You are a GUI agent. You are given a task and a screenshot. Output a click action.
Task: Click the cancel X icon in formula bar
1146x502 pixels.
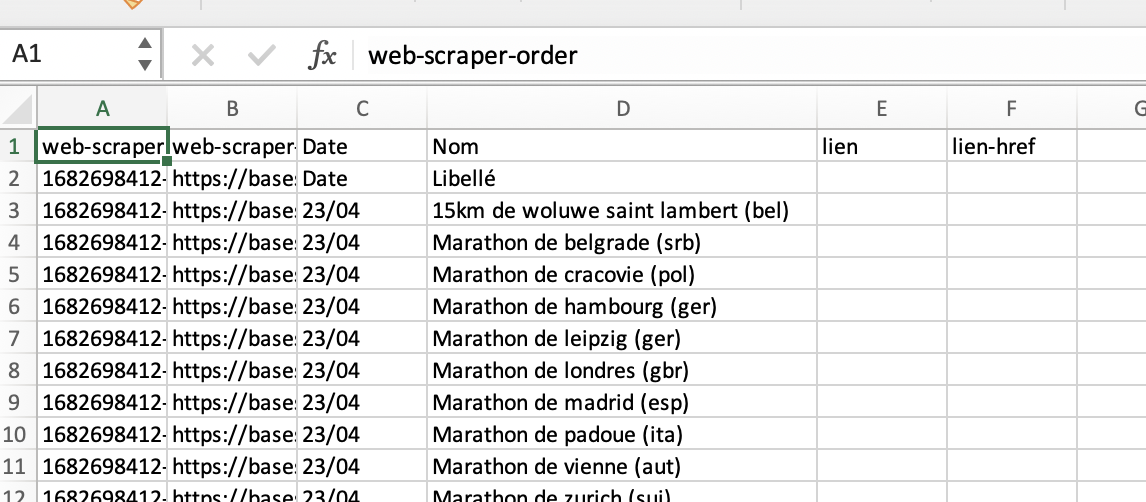(x=203, y=55)
